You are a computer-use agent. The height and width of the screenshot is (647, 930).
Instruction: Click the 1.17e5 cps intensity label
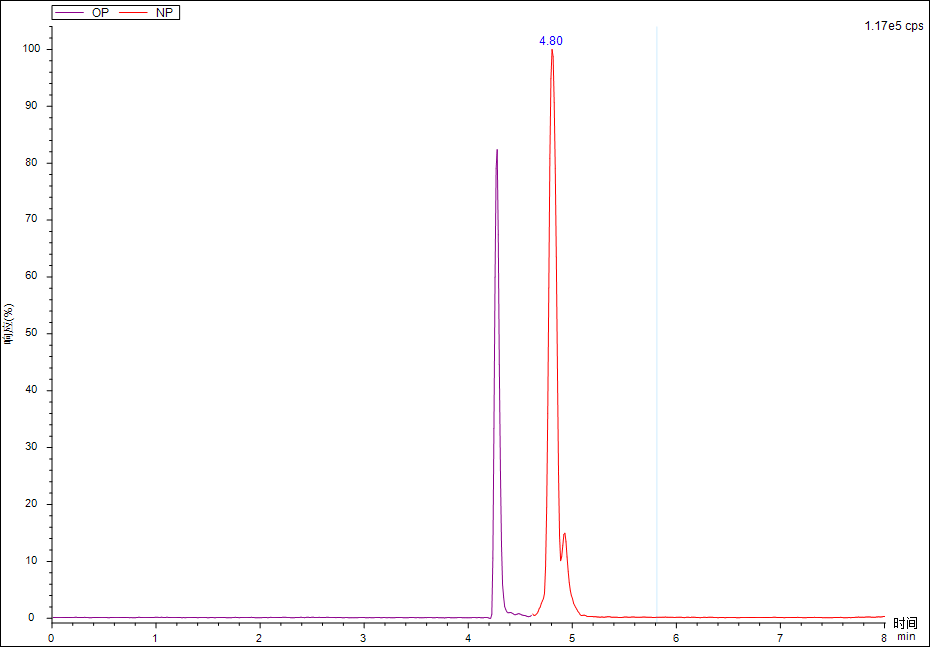click(x=894, y=26)
